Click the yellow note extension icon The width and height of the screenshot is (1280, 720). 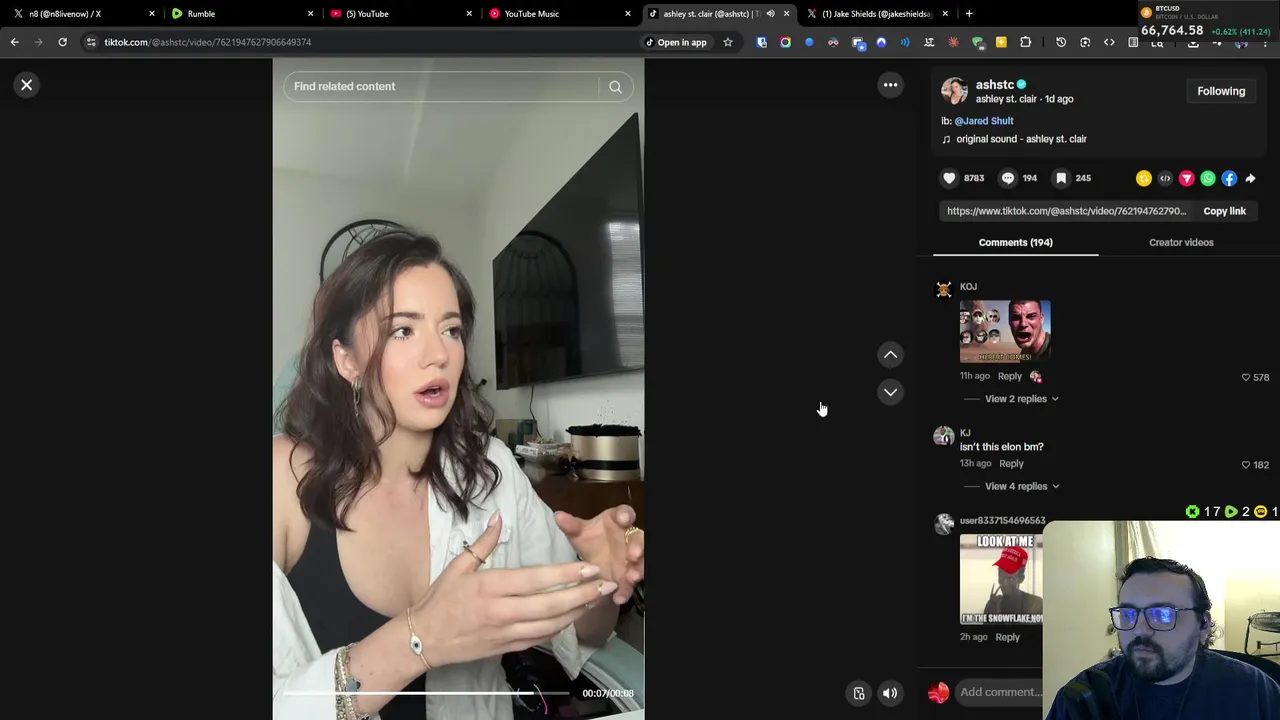[x=1001, y=42]
